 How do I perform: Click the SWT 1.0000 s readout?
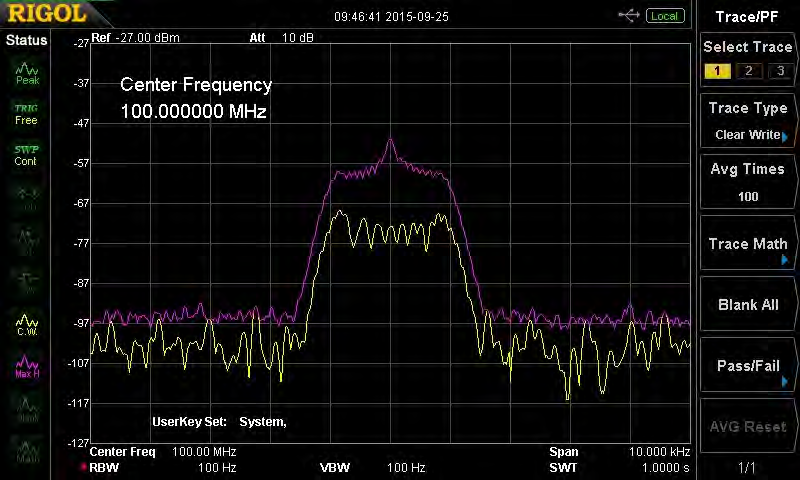tap(619, 468)
